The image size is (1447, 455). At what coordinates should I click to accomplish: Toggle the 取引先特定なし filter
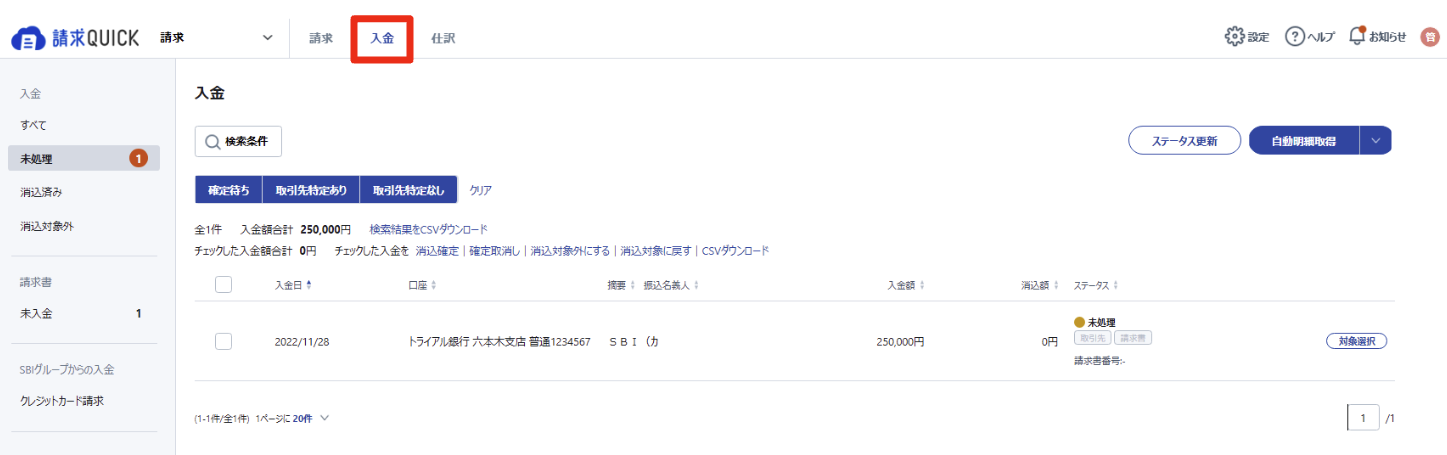point(408,189)
